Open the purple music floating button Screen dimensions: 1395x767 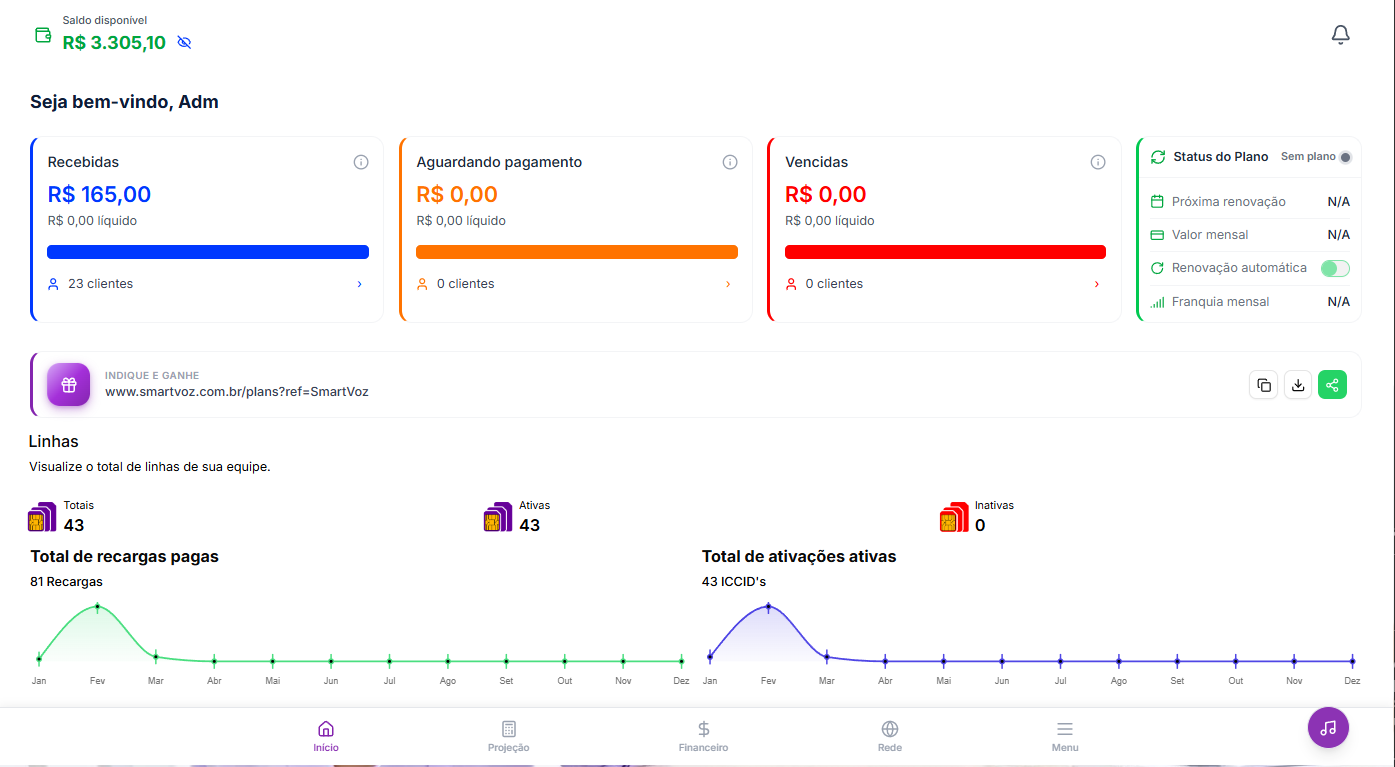(1328, 727)
